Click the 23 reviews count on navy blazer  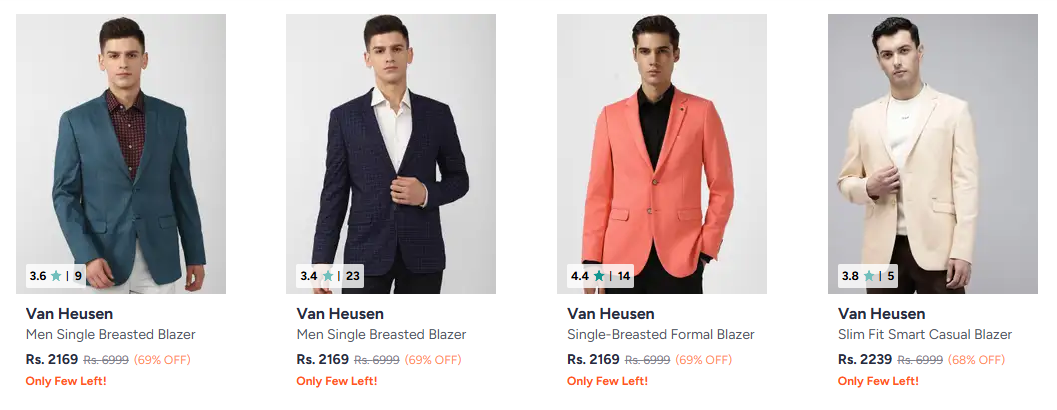(x=353, y=276)
